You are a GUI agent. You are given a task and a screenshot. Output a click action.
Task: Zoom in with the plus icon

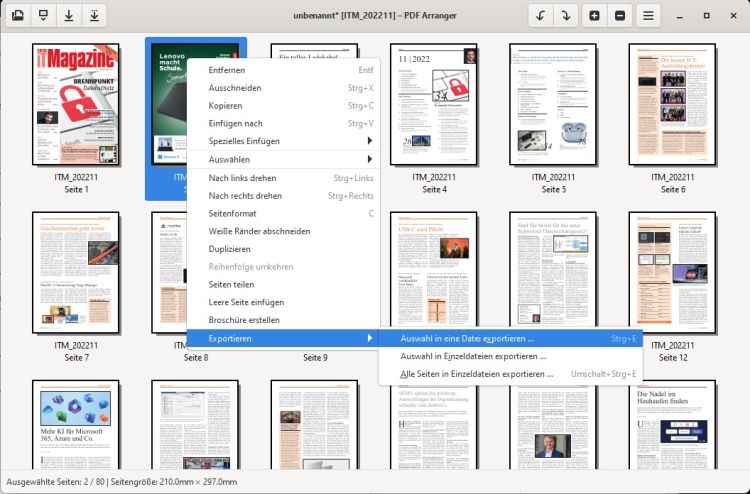(x=595, y=16)
